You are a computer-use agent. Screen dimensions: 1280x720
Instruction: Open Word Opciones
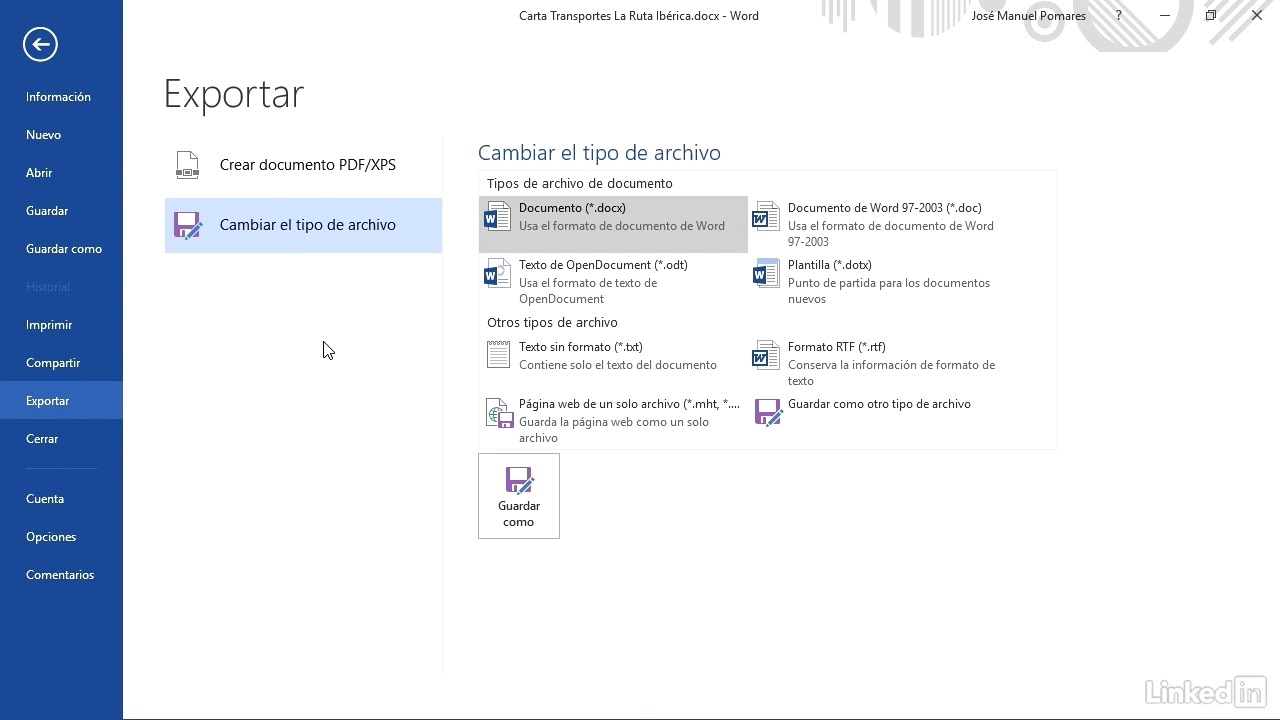click(x=61, y=537)
